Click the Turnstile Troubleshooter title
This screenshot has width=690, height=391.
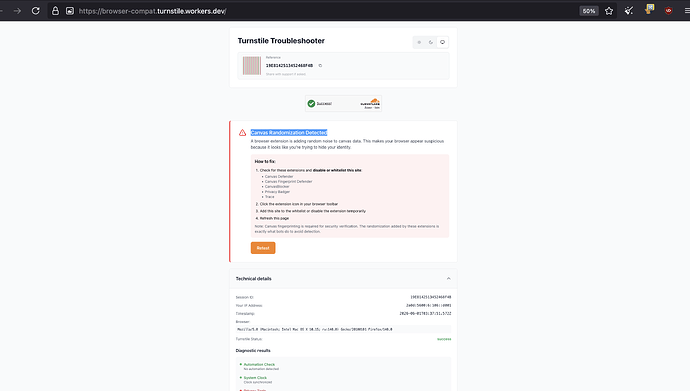click(281, 40)
